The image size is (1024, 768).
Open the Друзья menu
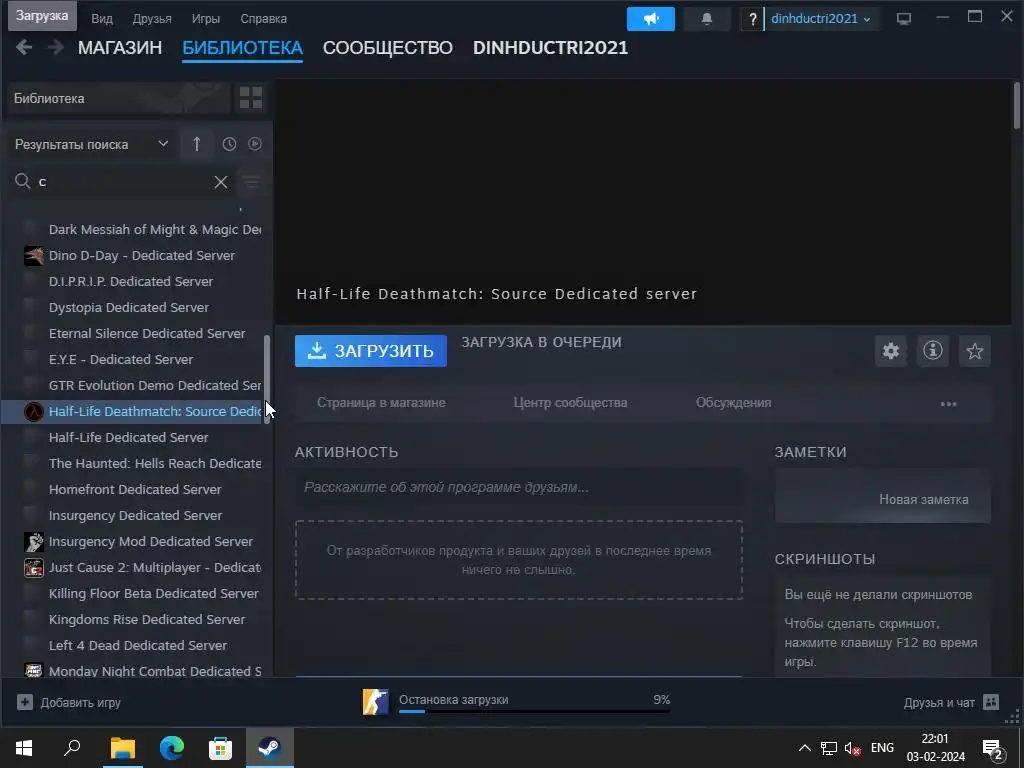coord(152,19)
